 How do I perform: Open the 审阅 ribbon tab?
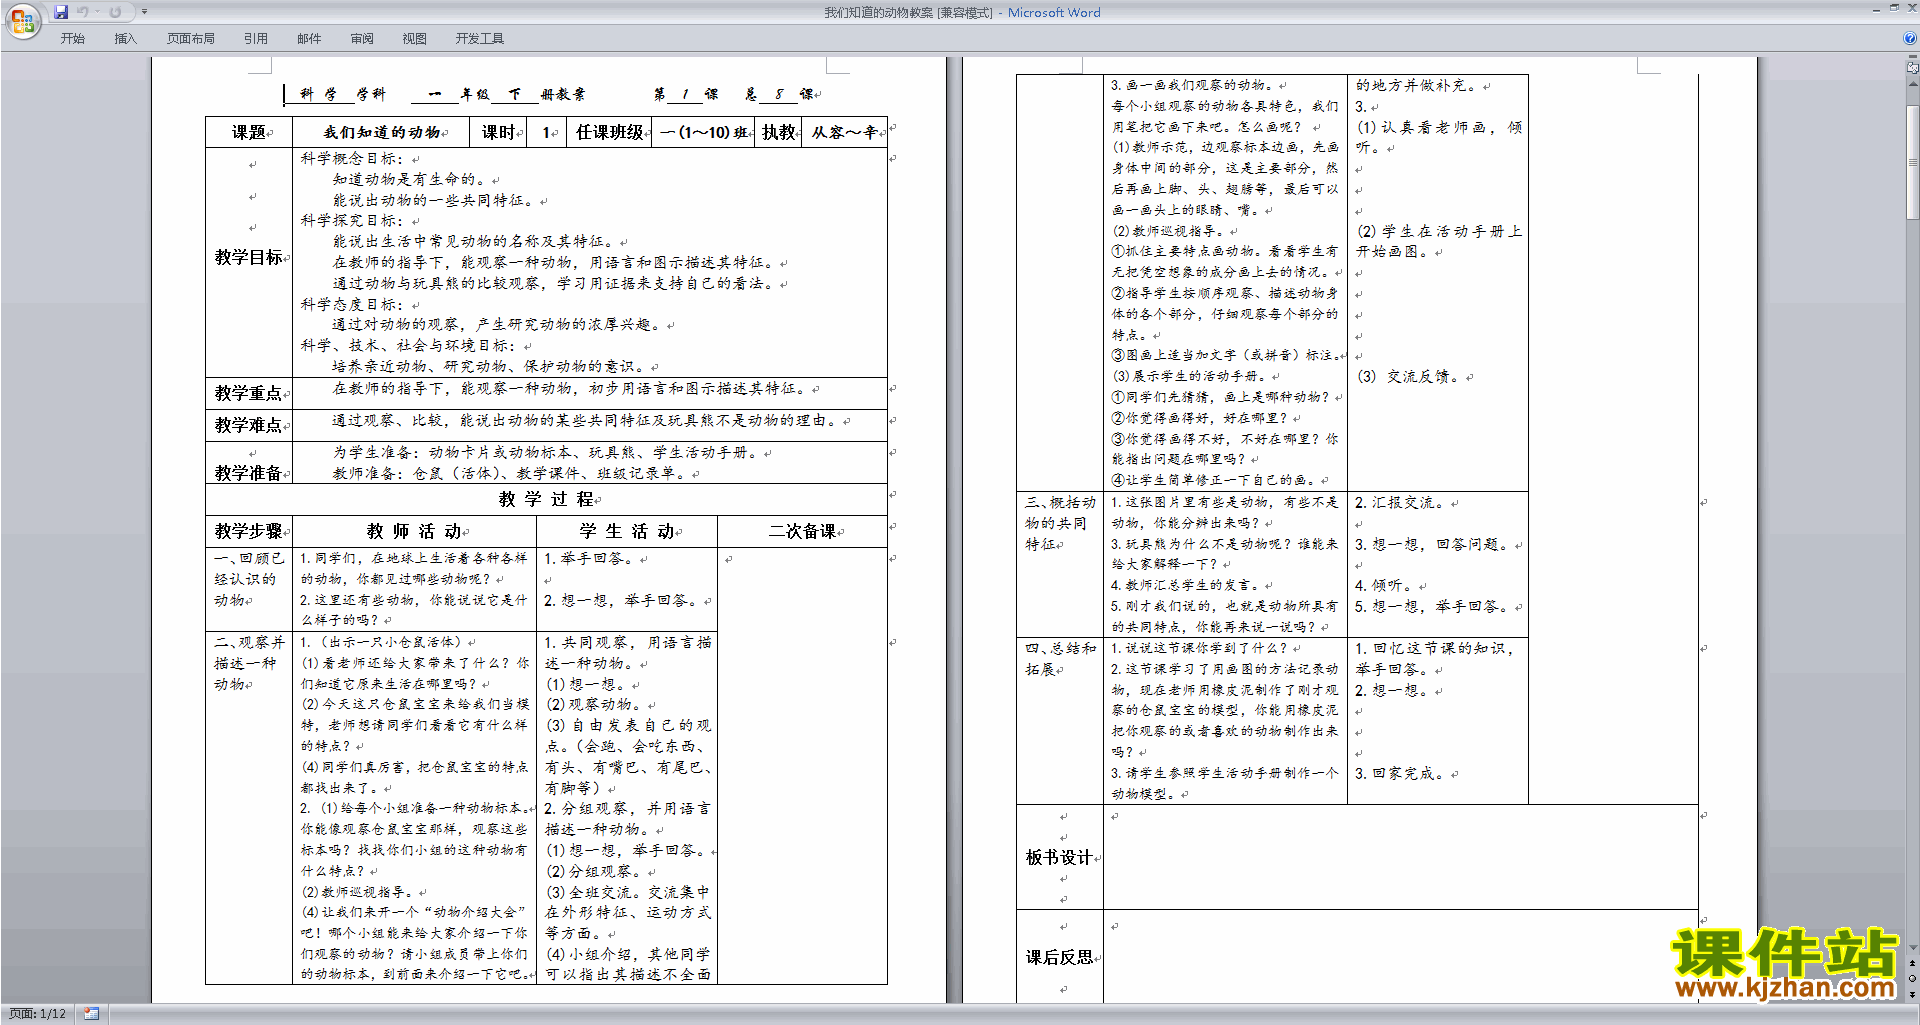[x=362, y=38]
